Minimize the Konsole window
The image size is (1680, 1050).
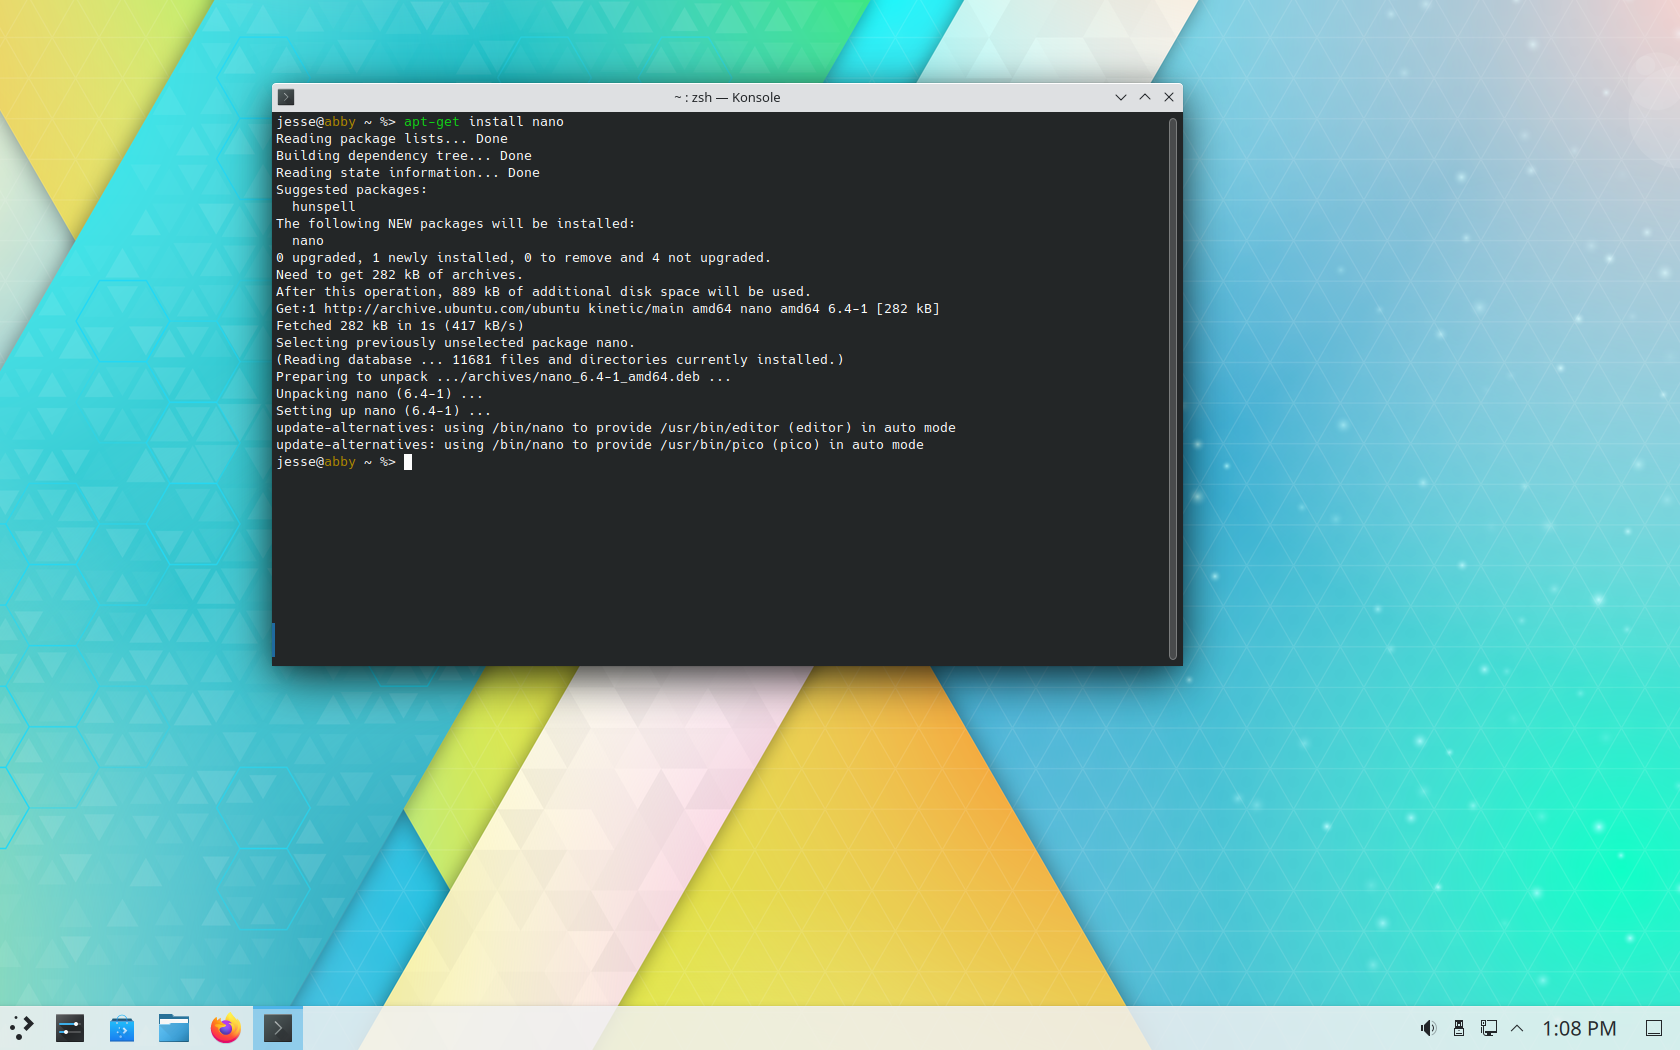1121,97
